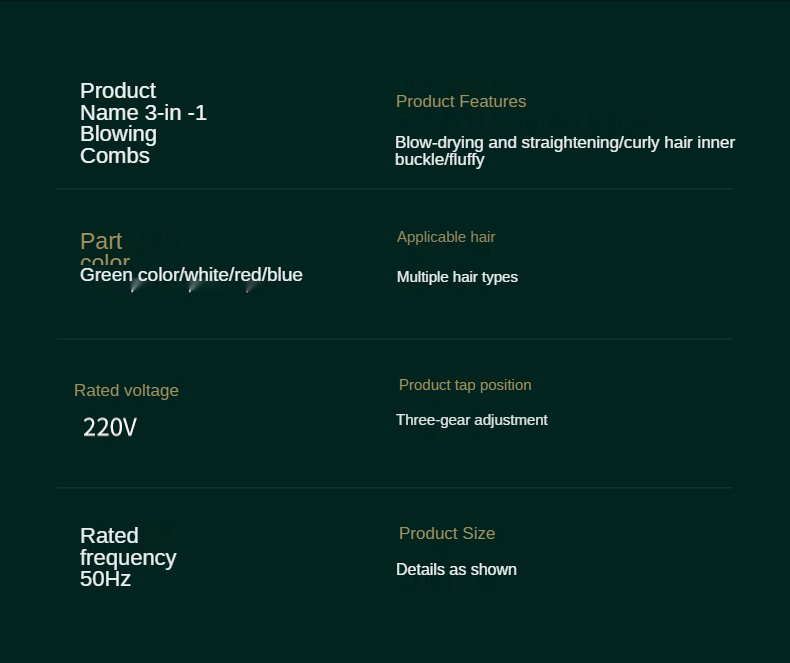Click the divider line below Product Name row
Image resolution: width=790 pixels, height=663 pixels.
pyautogui.click(x=395, y=189)
